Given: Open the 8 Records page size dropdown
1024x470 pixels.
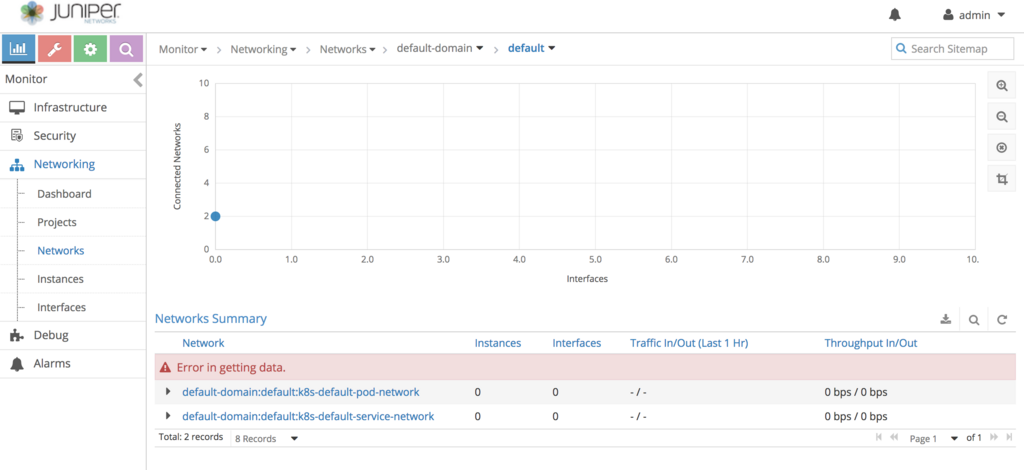Looking at the screenshot, I should (266, 438).
